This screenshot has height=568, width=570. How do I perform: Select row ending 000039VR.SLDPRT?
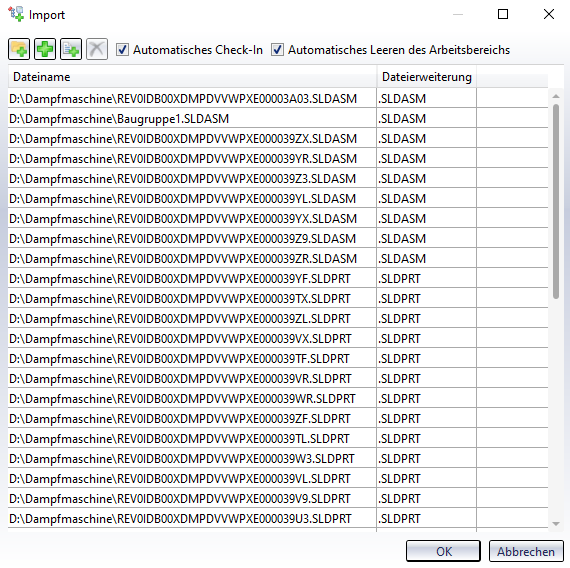(x=278, y=379)
